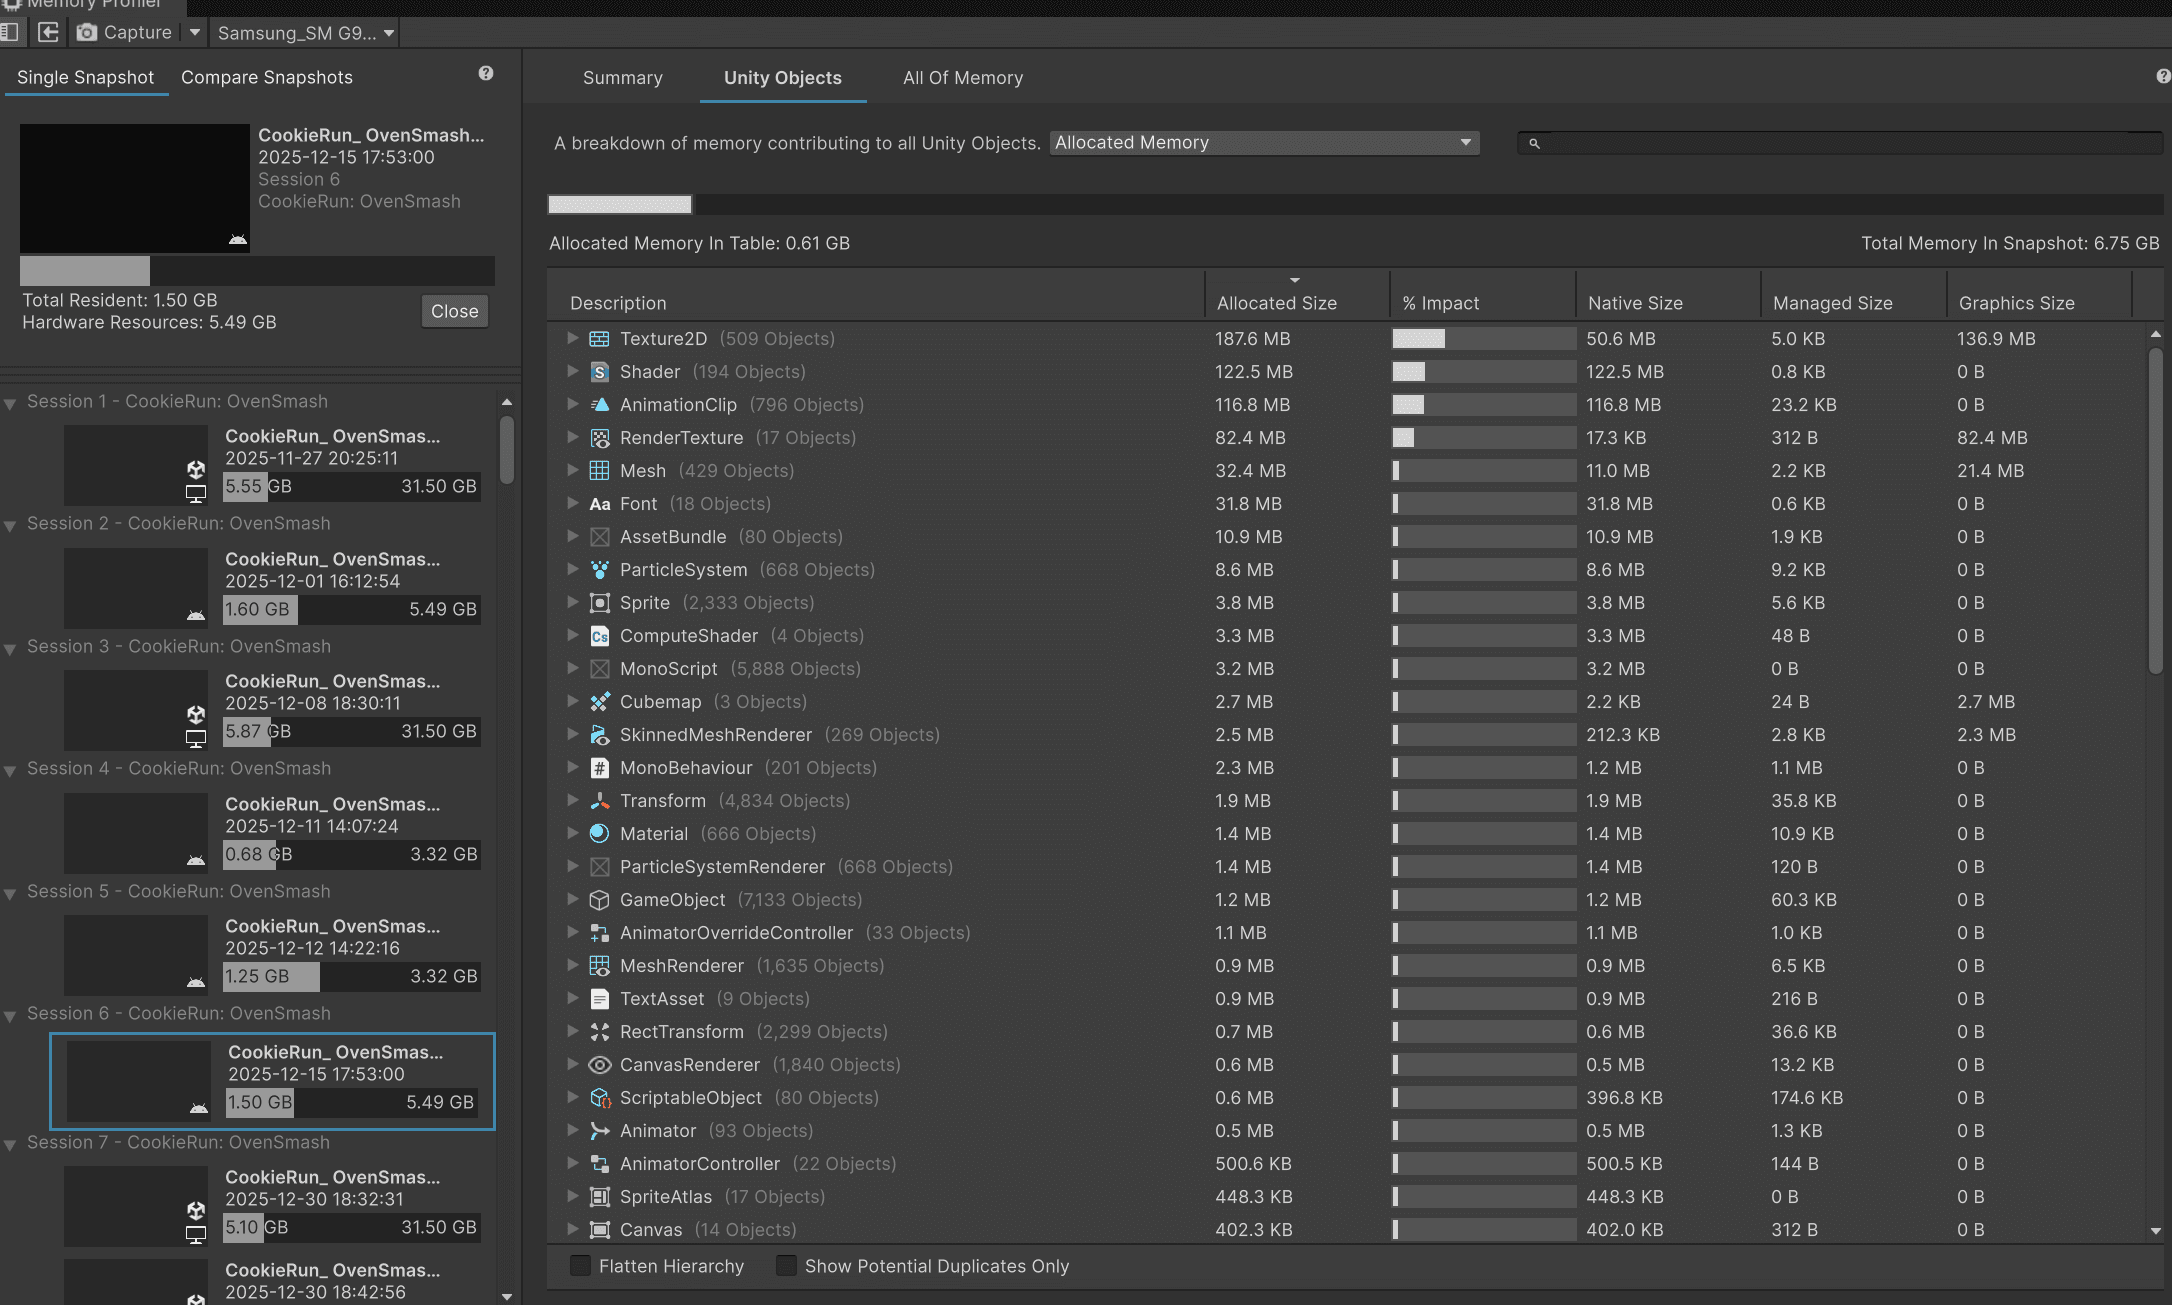Image resolution: width=2172 pixels, height=1305 pixels.
Task: Click the object table vertical scrollbar
Action: [2155, 510]
